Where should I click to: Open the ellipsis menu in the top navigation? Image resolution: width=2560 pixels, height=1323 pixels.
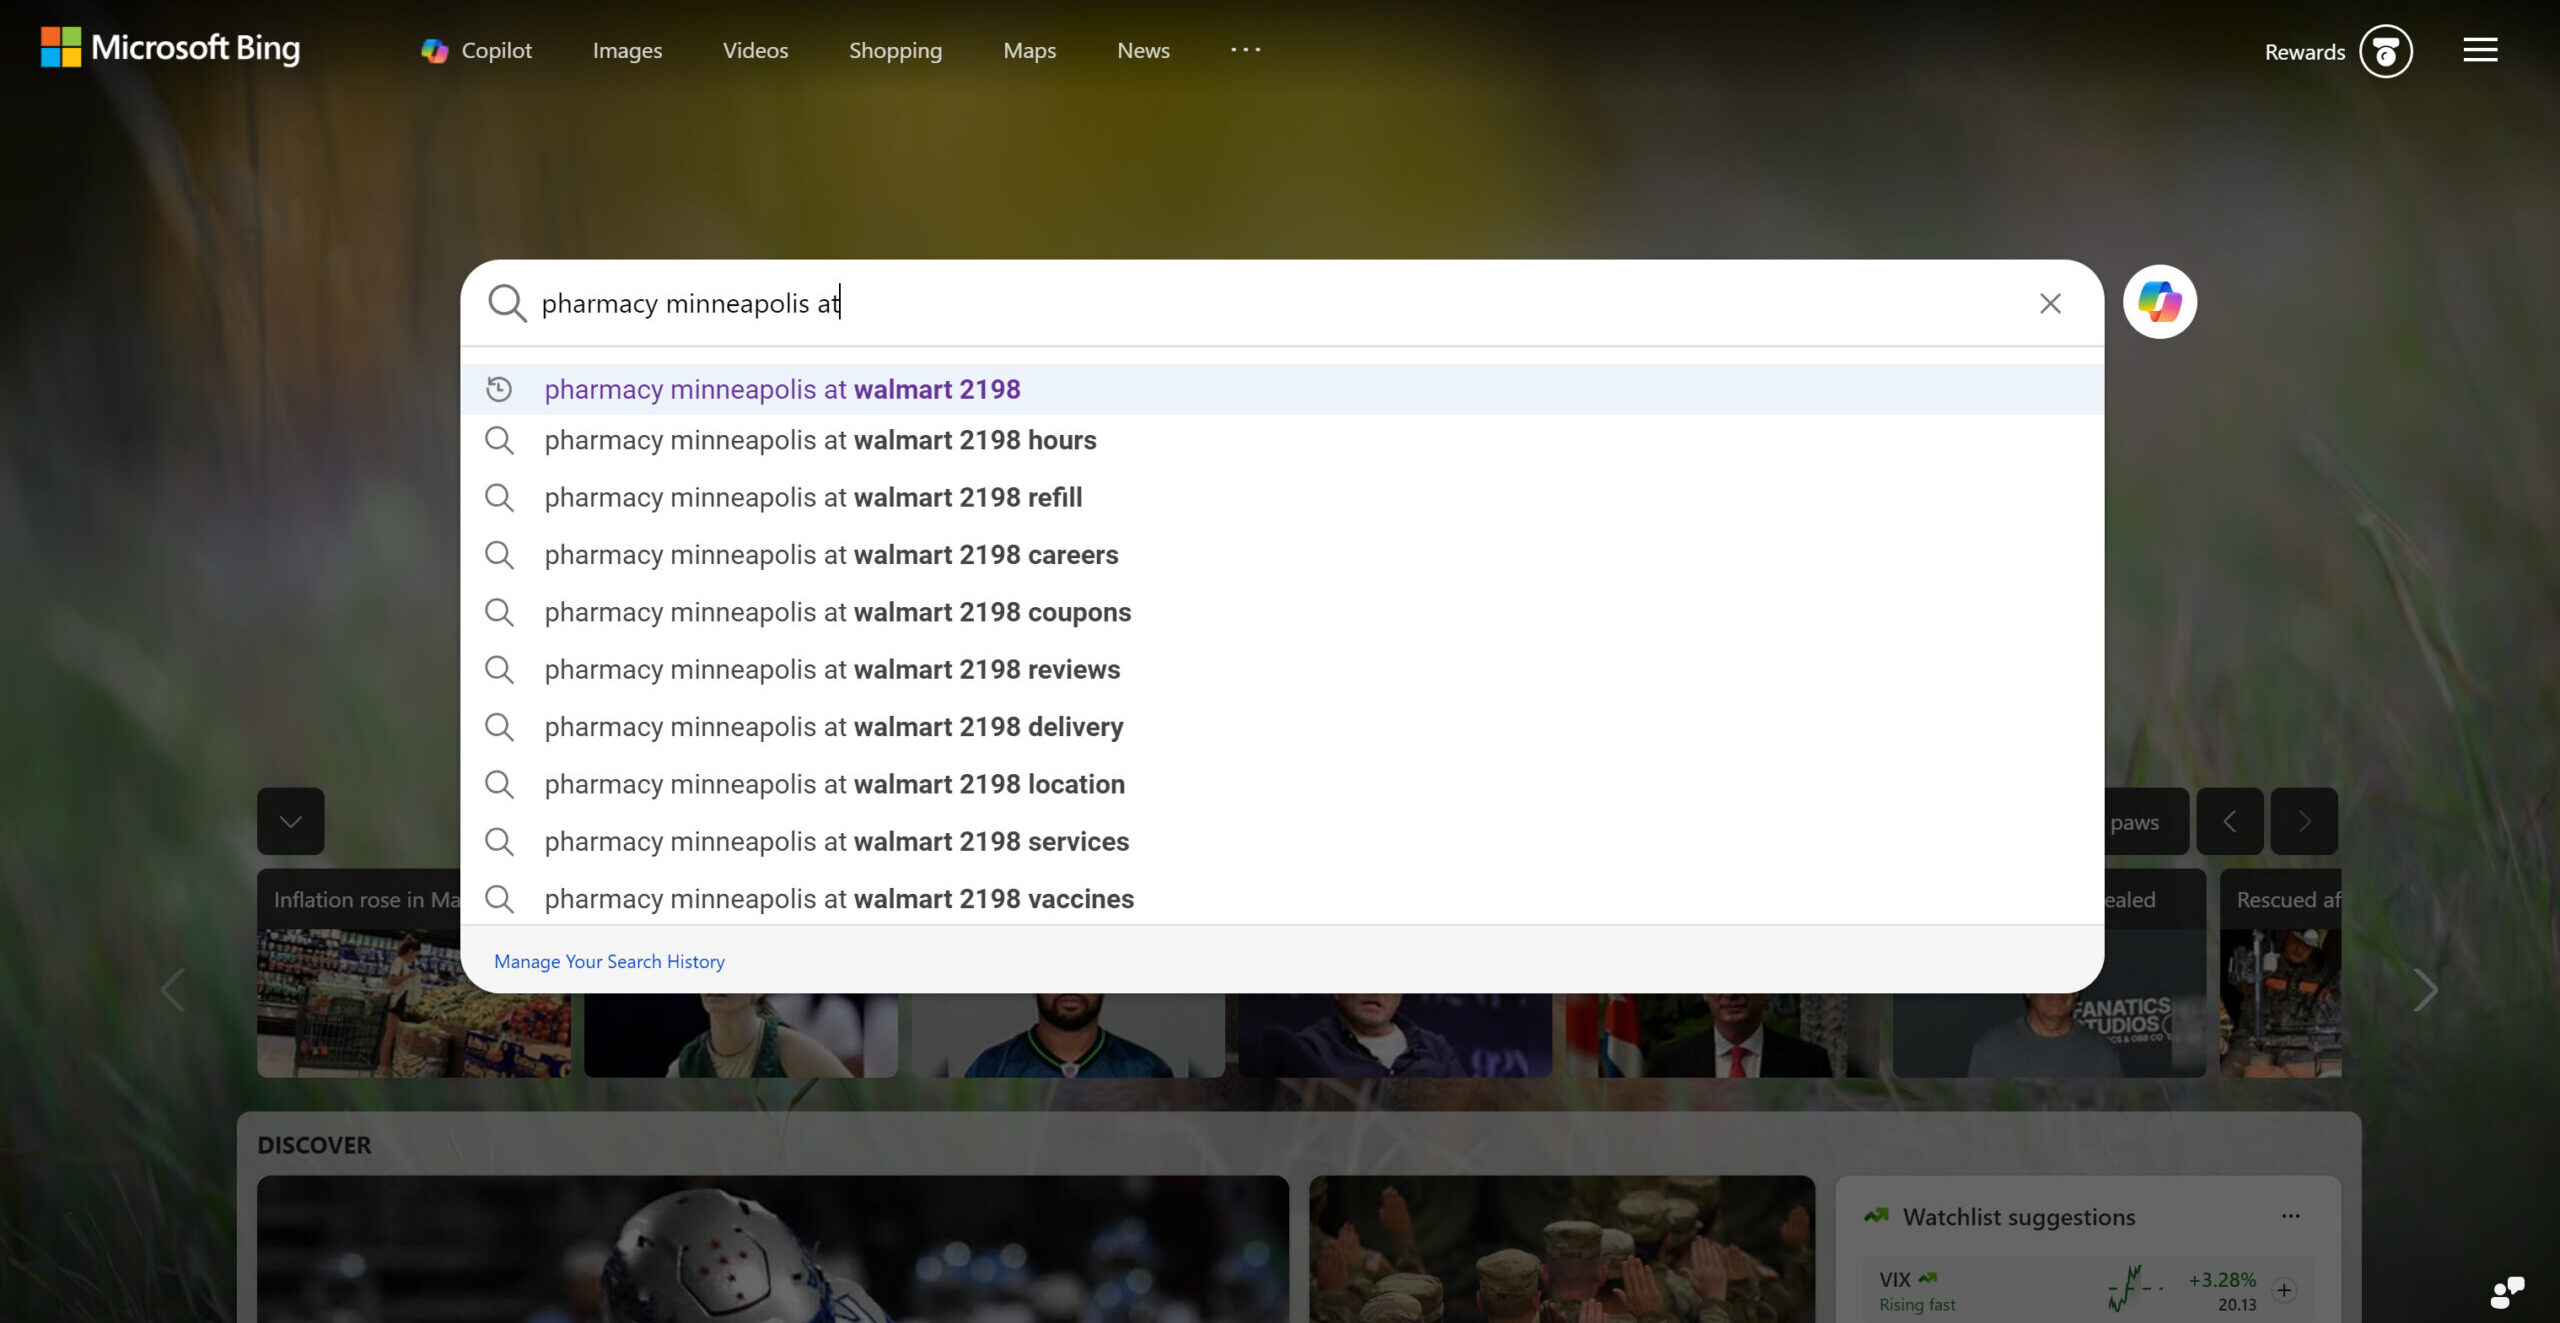(1244, 49)
